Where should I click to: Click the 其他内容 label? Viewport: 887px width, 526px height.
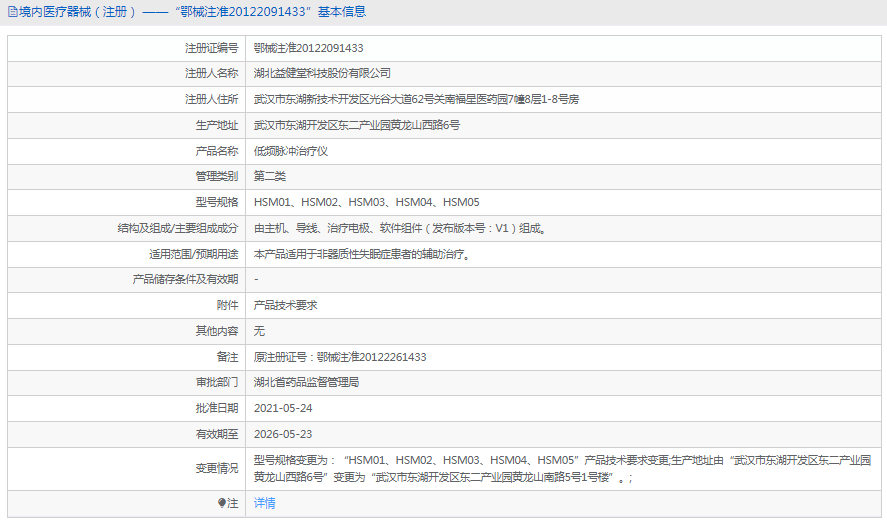click(217, 331)
